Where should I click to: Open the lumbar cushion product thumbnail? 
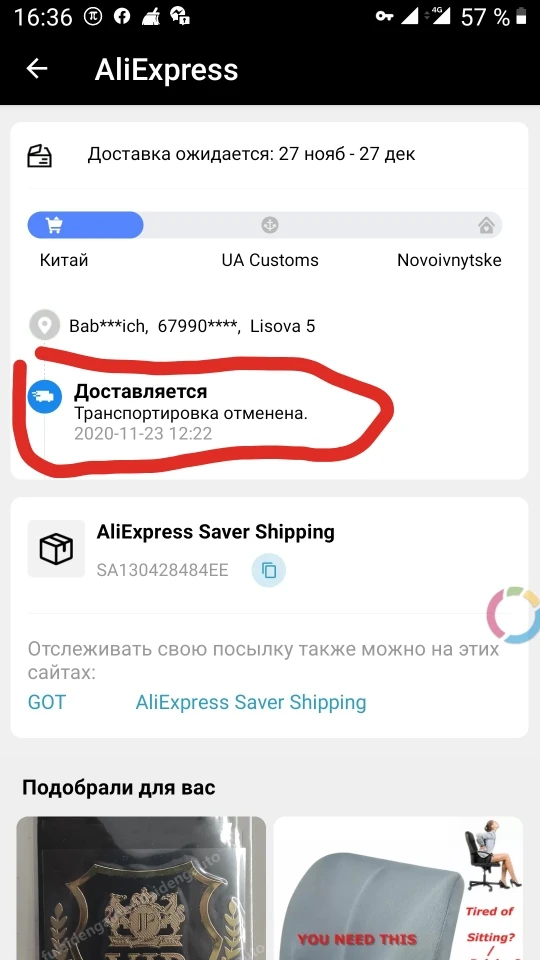pos(398,888)
